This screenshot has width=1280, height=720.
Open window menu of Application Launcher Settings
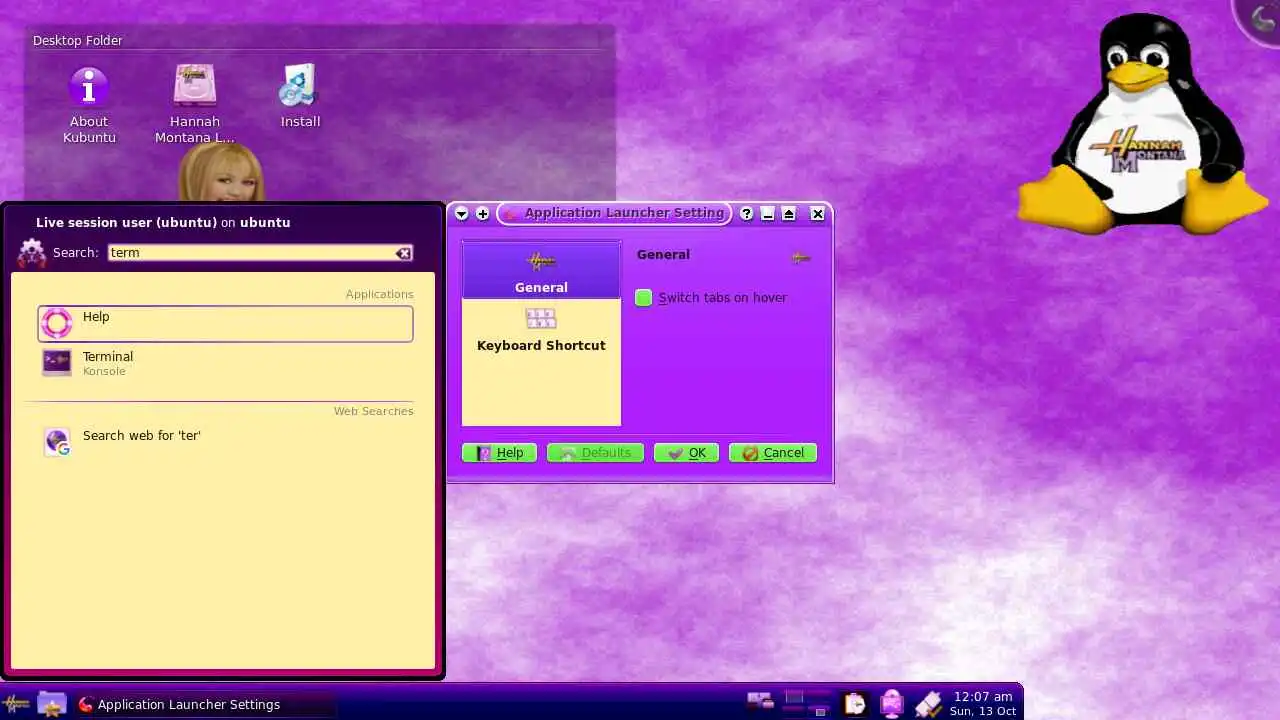[461, 214]
